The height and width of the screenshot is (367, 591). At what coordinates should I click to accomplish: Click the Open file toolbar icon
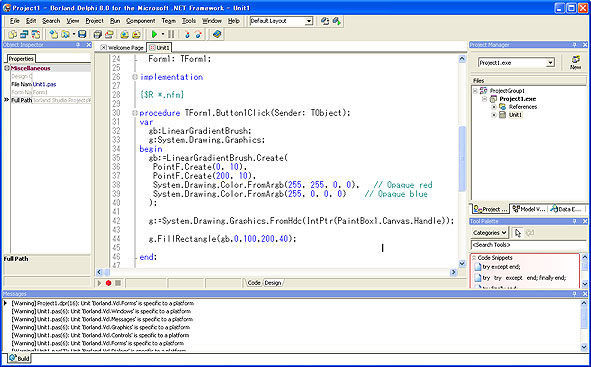(66, 34)
